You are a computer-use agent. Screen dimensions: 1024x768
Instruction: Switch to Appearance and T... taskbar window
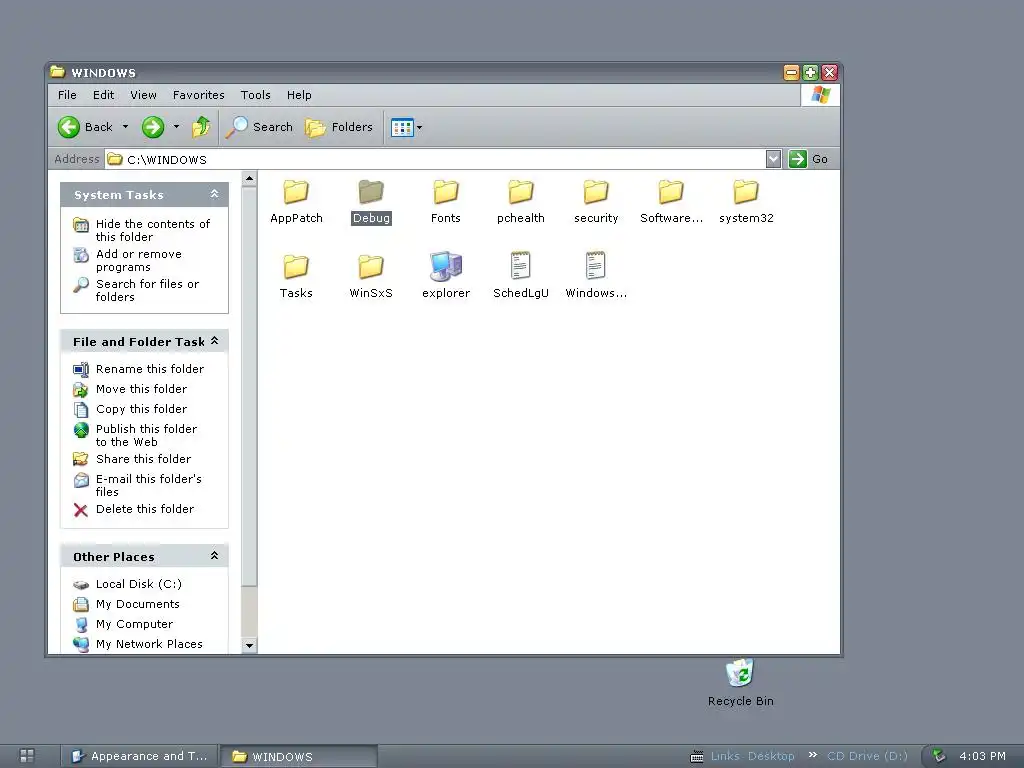click(139, 756)
